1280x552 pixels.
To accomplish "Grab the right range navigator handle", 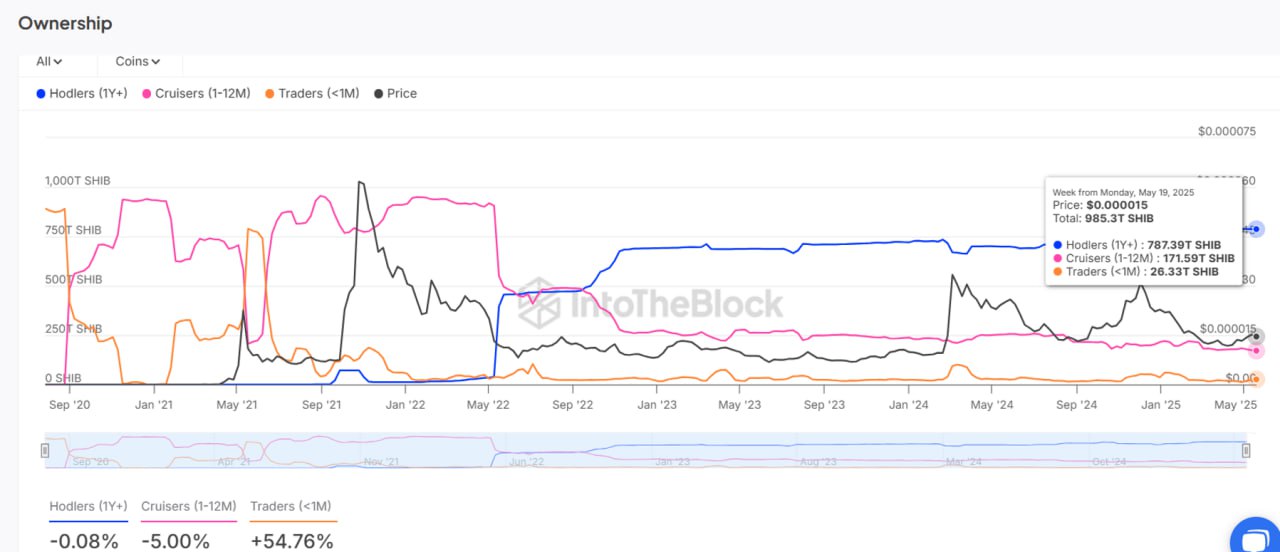I will coord(1246,450).
